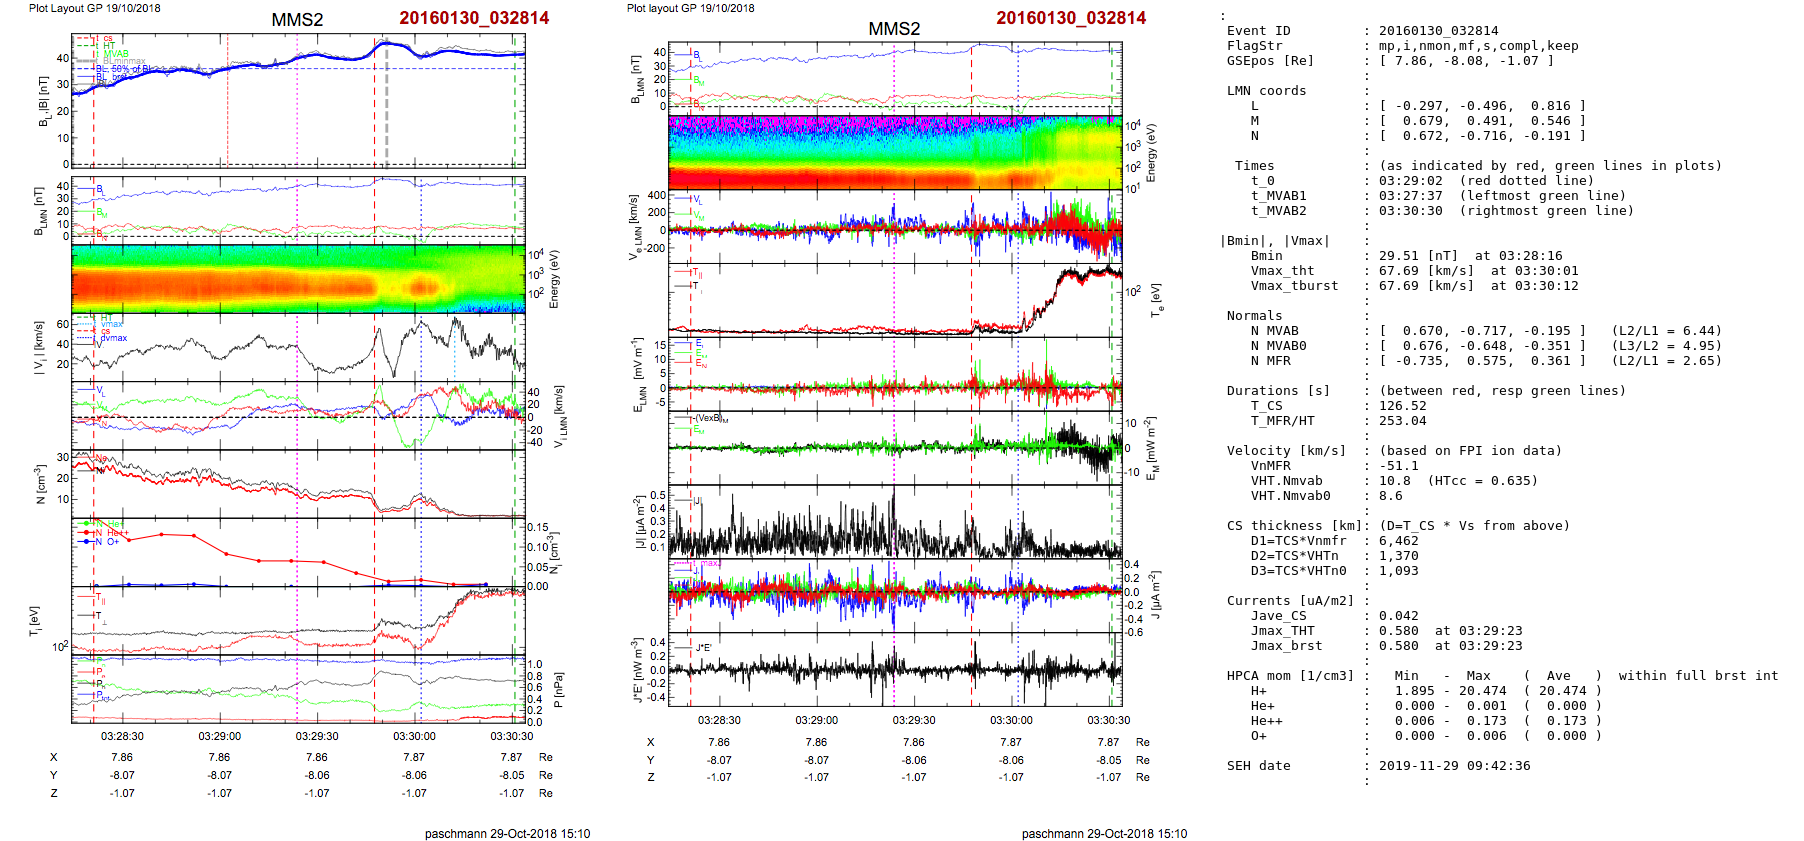Click the T_MFR/HT duration value 253.04

coord(1403,421)
